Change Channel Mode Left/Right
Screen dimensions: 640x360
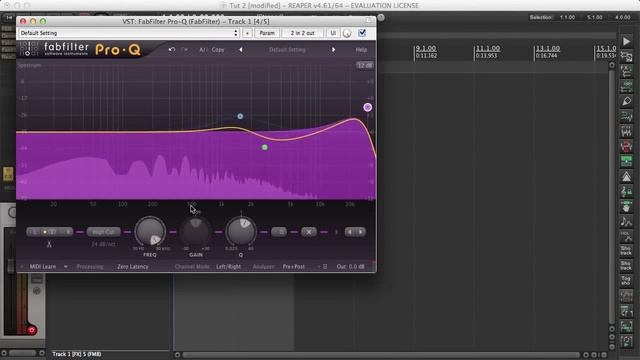[229, 267]
